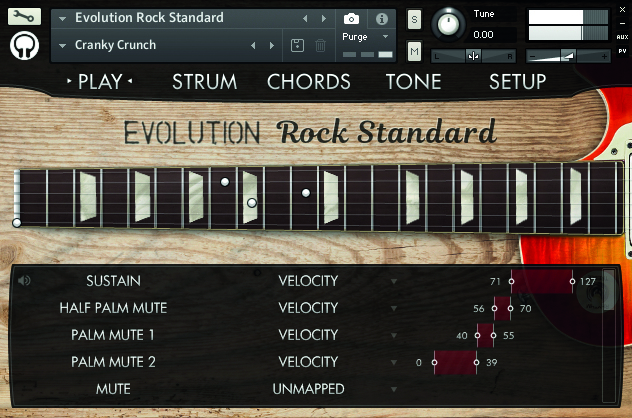Open the HALF PALM MUTE mapping dropdown
632x418 pixels.
click(394, 308)
